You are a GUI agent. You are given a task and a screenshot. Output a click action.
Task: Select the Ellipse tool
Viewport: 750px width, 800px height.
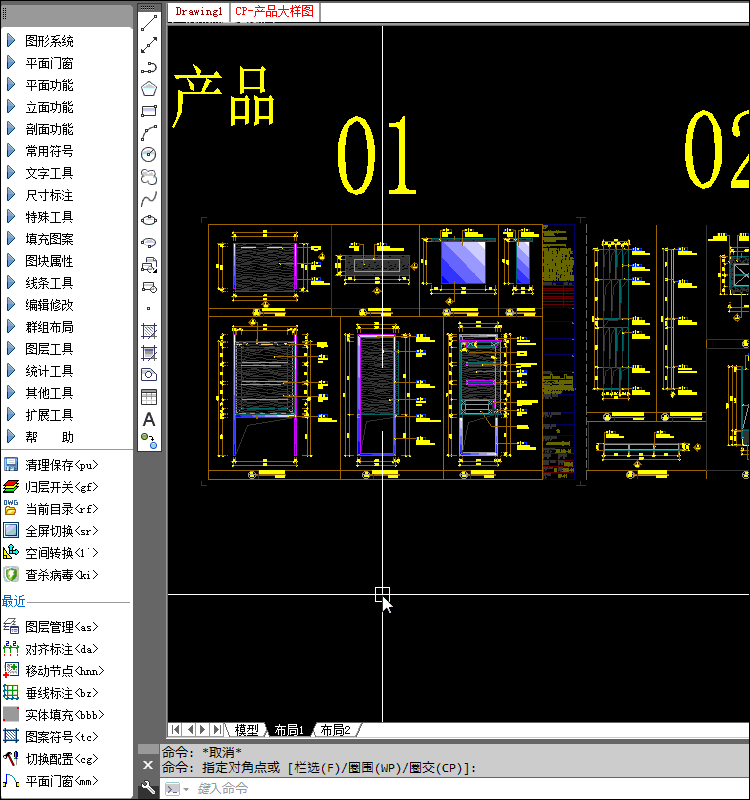pyautogui.click(x=149, y=220)
